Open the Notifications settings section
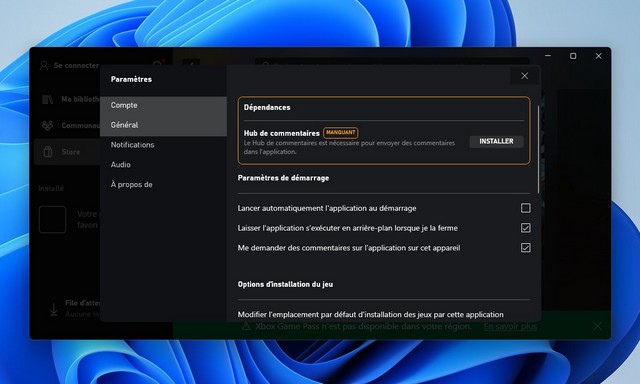640x384 pixels. pyautogui.click(x=163, y=145)
